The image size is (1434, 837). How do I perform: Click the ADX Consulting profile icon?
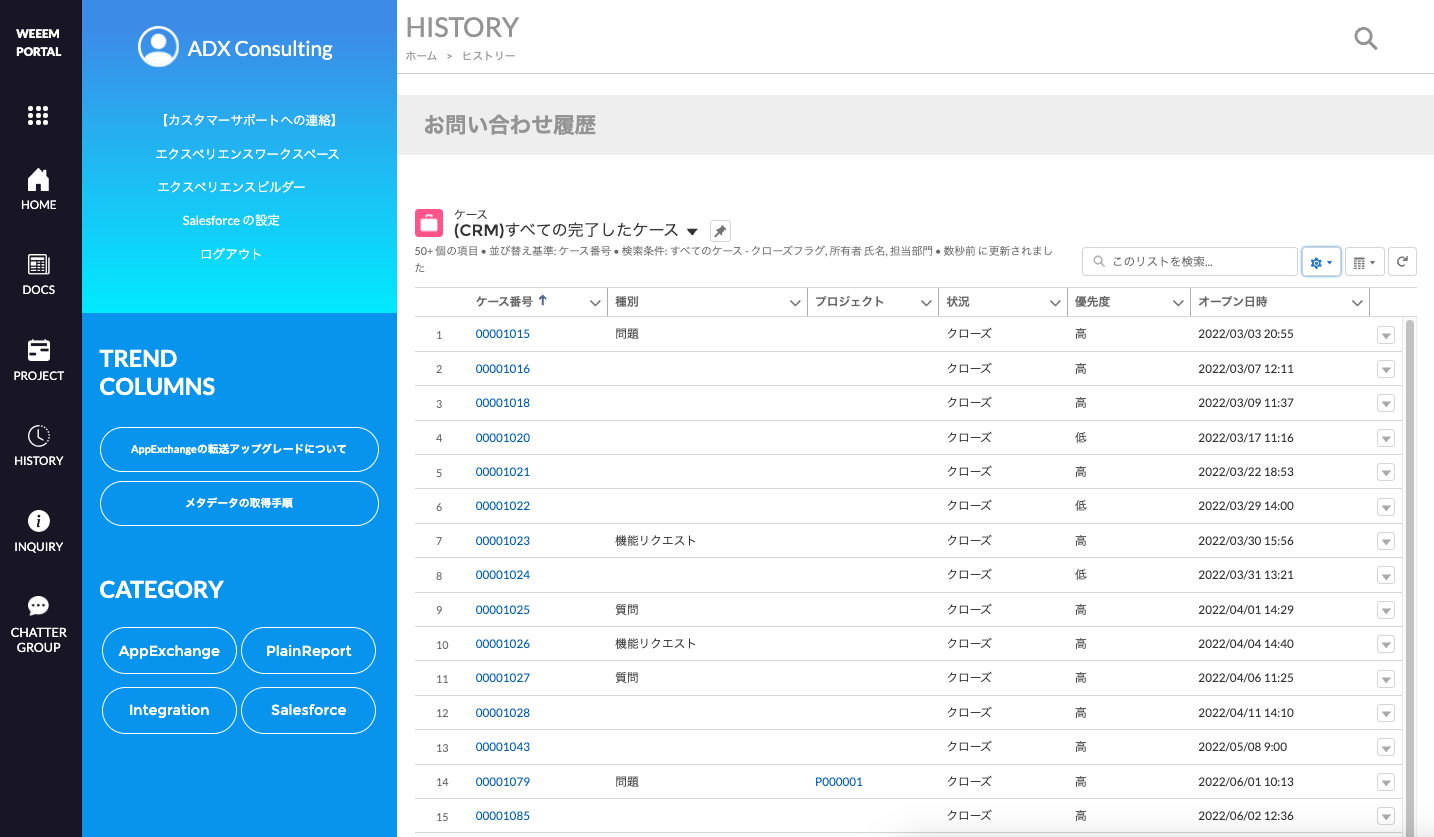(x=158, y=46)
